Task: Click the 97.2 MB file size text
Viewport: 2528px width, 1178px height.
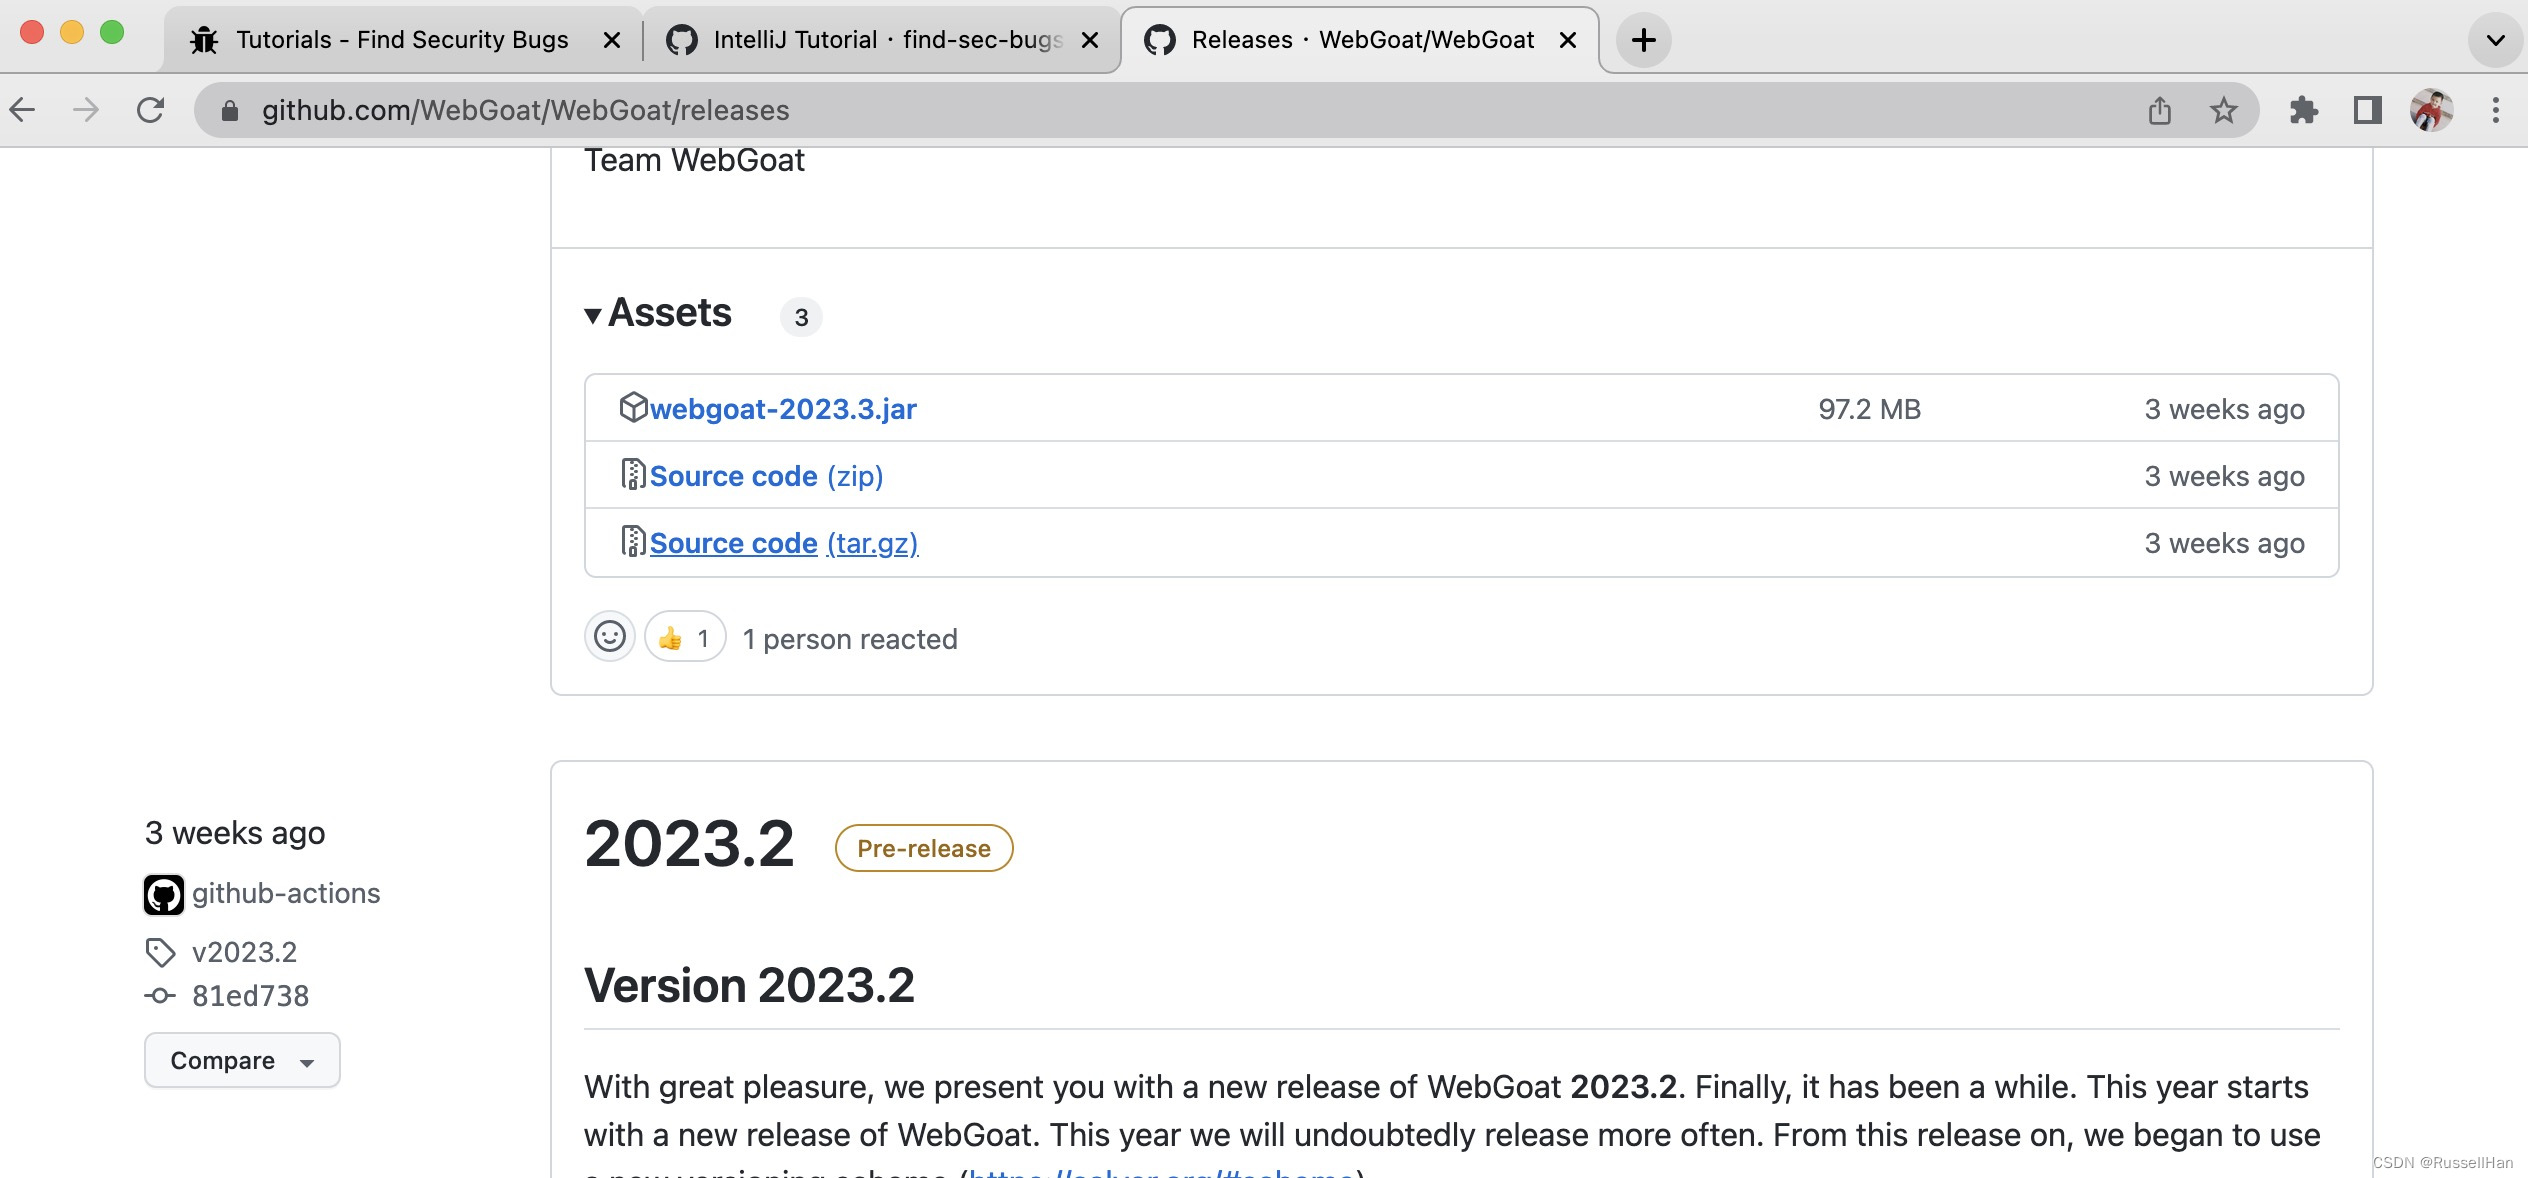Action: tap(1869, 409)
